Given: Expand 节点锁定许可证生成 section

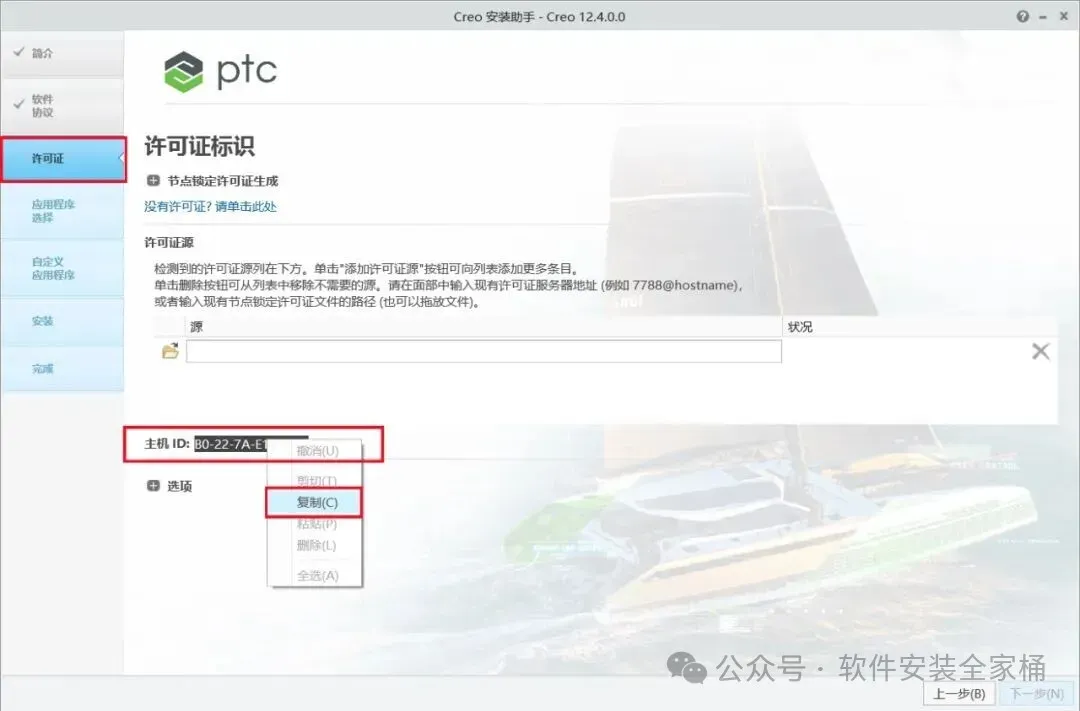Looking at the screenshot, I should point(153,181).
